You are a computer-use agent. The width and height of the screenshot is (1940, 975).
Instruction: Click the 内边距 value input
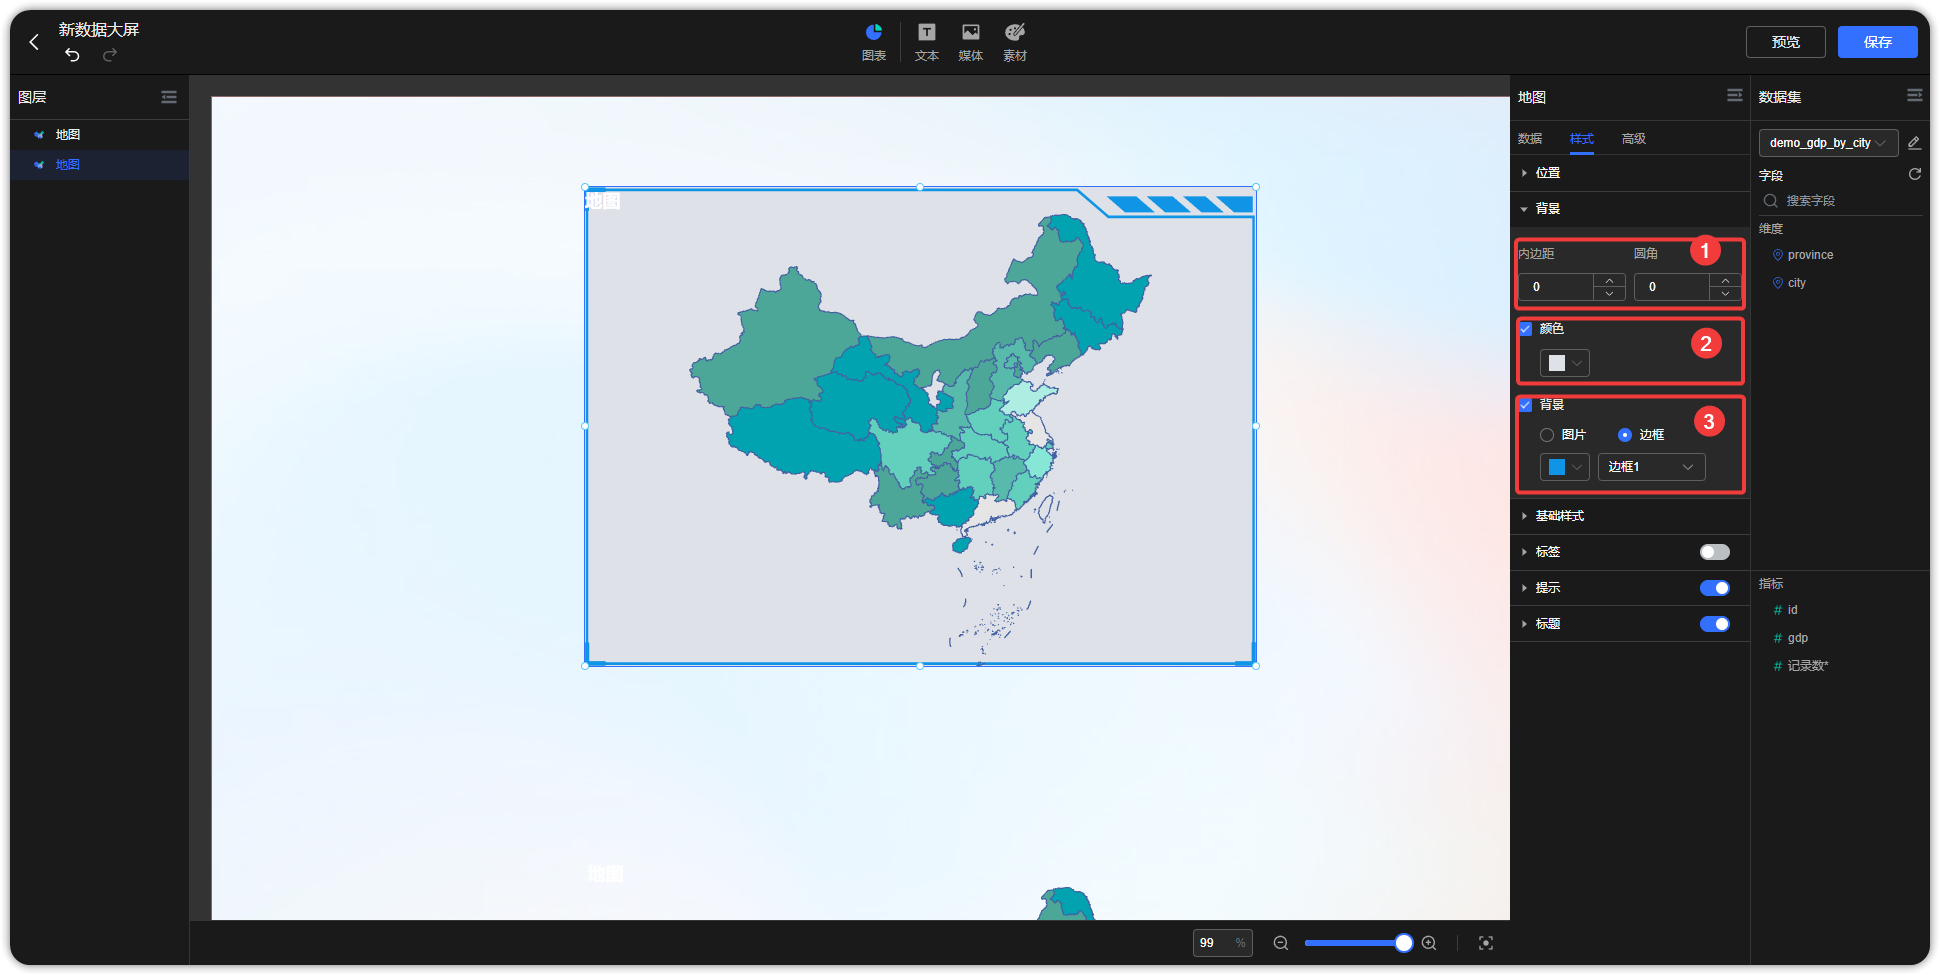coord(1557,287)
